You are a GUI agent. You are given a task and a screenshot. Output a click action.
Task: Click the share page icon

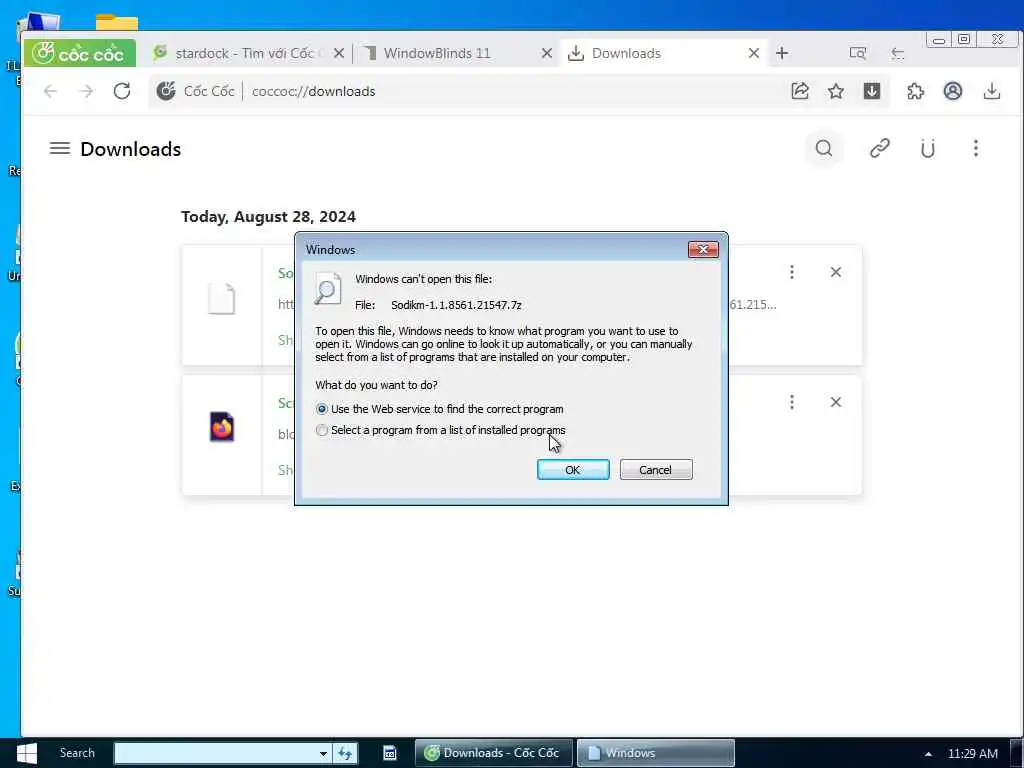point(800,91)
